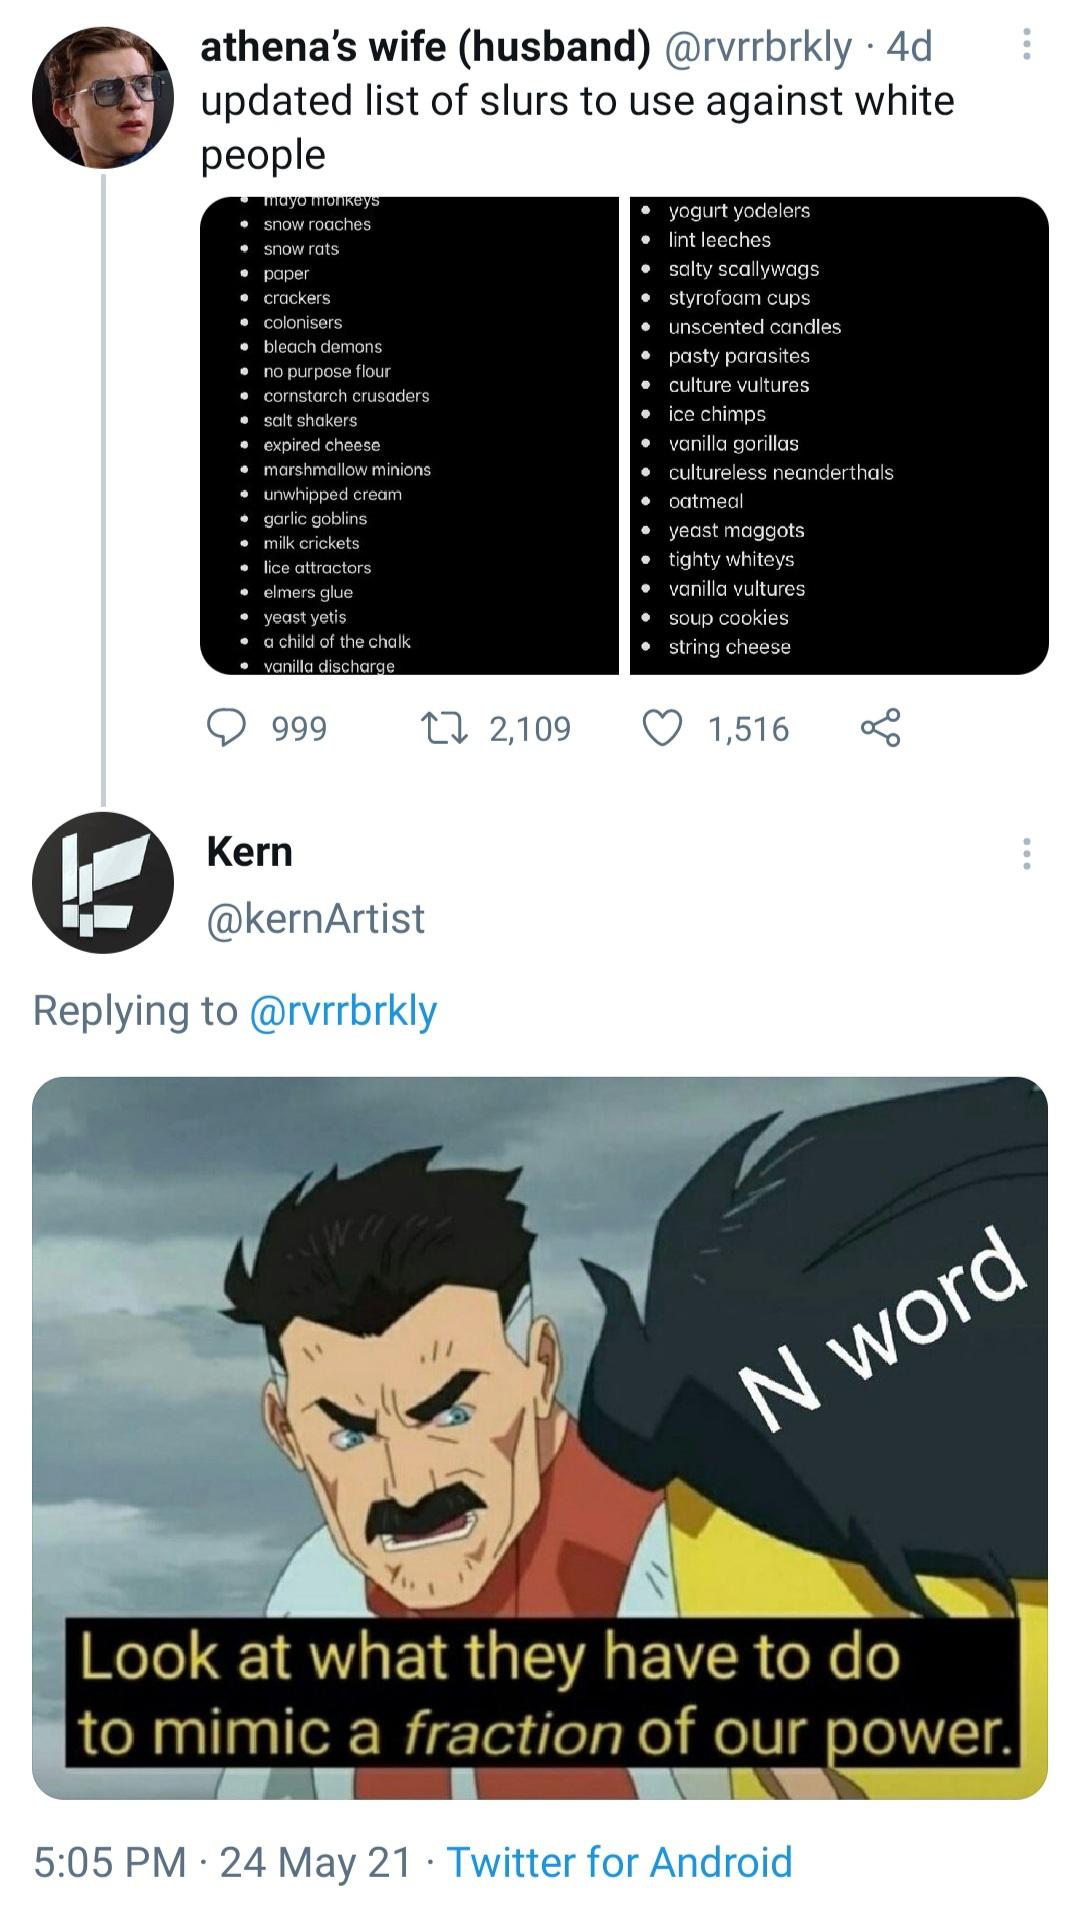Open the @kernArtist handle
Screen dimensions: 1080x1919
[x=316, y=918]
